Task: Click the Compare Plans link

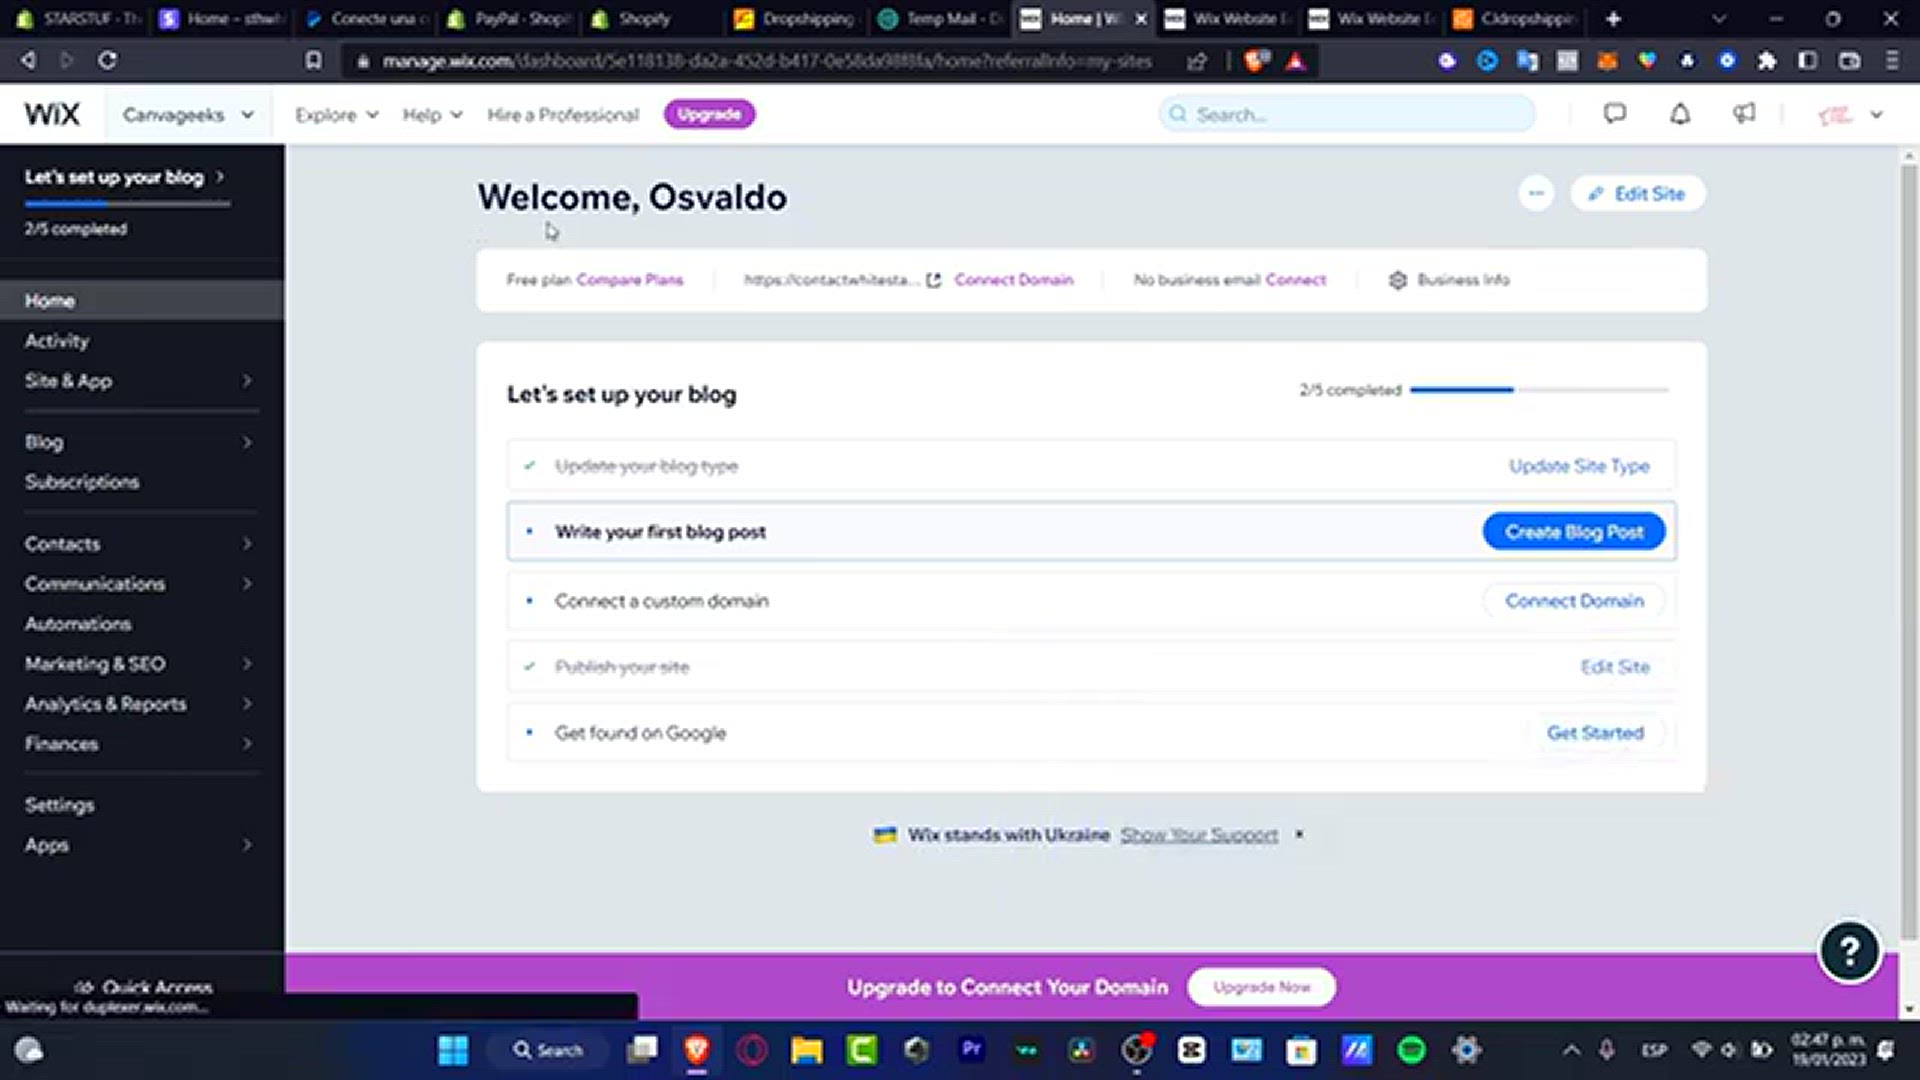Action: [630, 280]
